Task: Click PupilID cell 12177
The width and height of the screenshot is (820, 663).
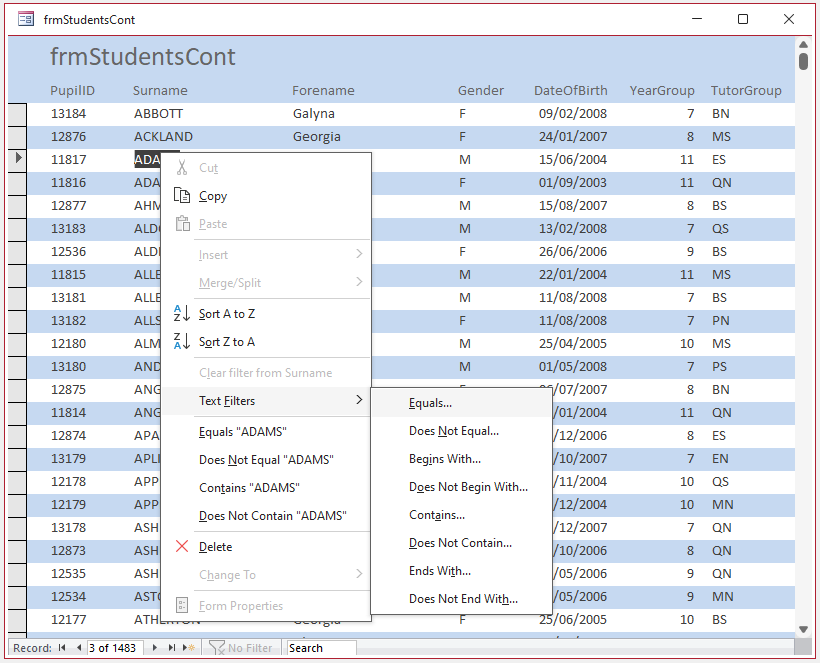Action: 69,620
